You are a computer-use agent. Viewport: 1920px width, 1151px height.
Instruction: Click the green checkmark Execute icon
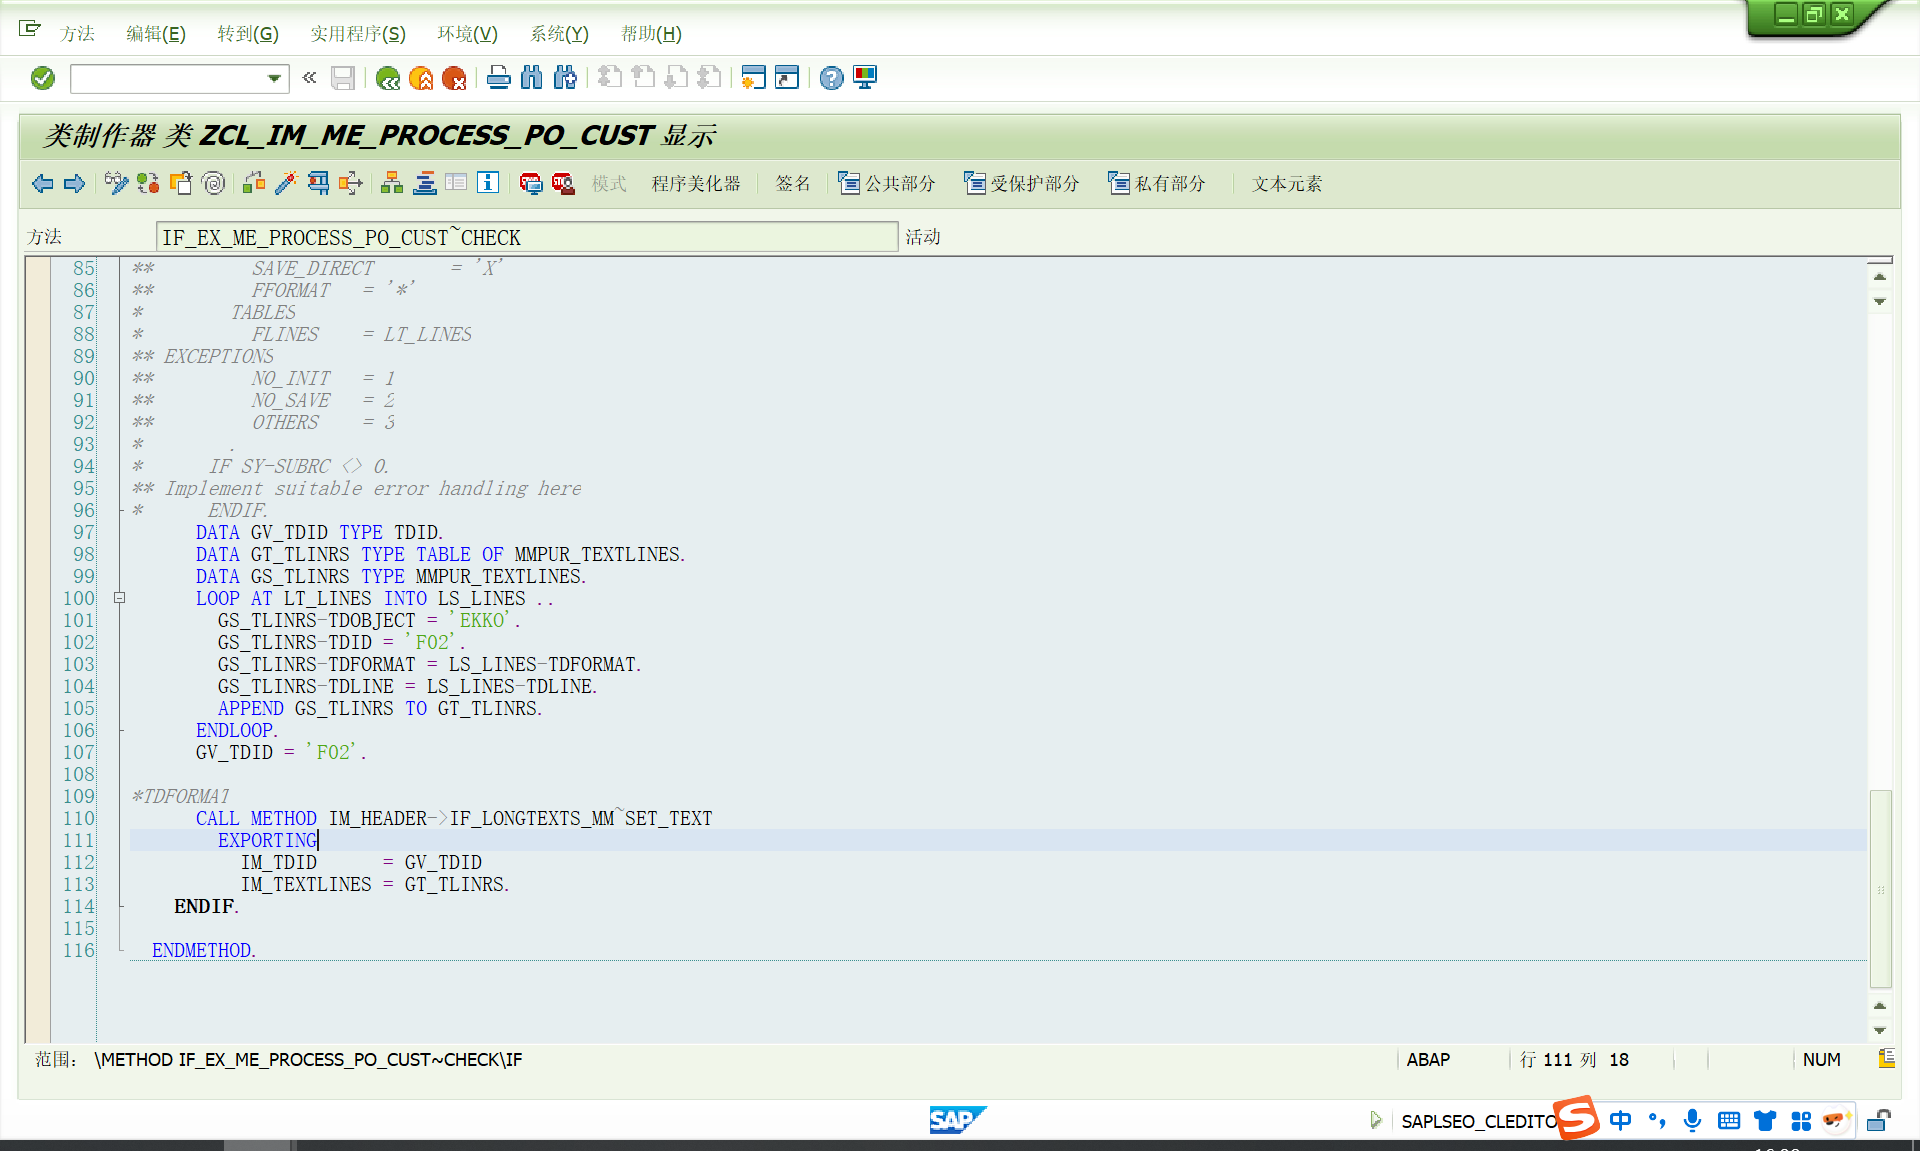[x=42, y=78]
